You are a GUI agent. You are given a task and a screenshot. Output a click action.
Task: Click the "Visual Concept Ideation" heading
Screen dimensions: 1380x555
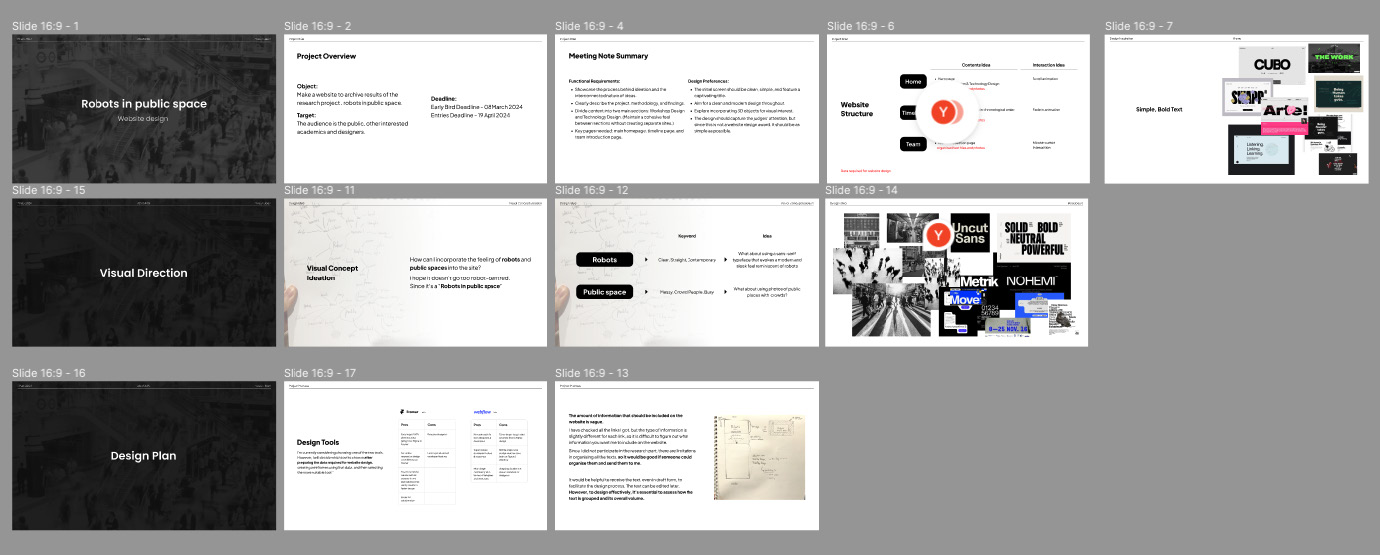click(x=332, y=273)
